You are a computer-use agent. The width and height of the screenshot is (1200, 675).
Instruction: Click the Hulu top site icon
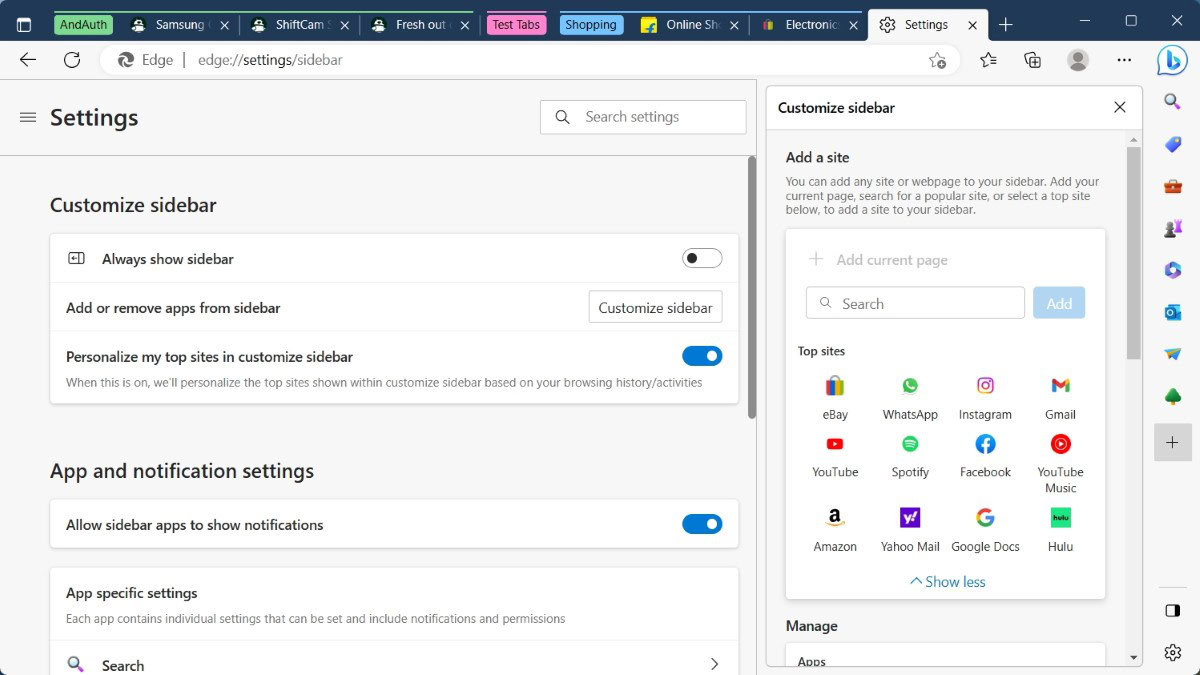(1060, 518)
